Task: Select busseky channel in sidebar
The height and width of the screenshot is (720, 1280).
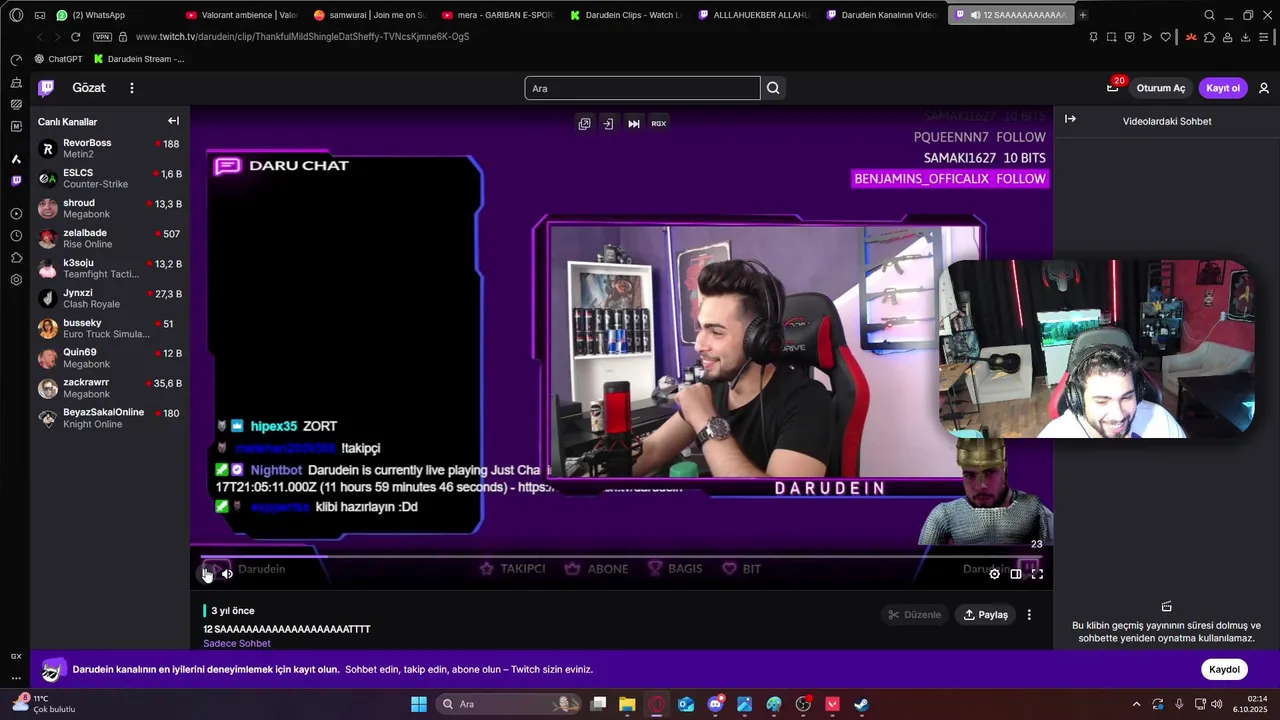Action: [110, 329]
